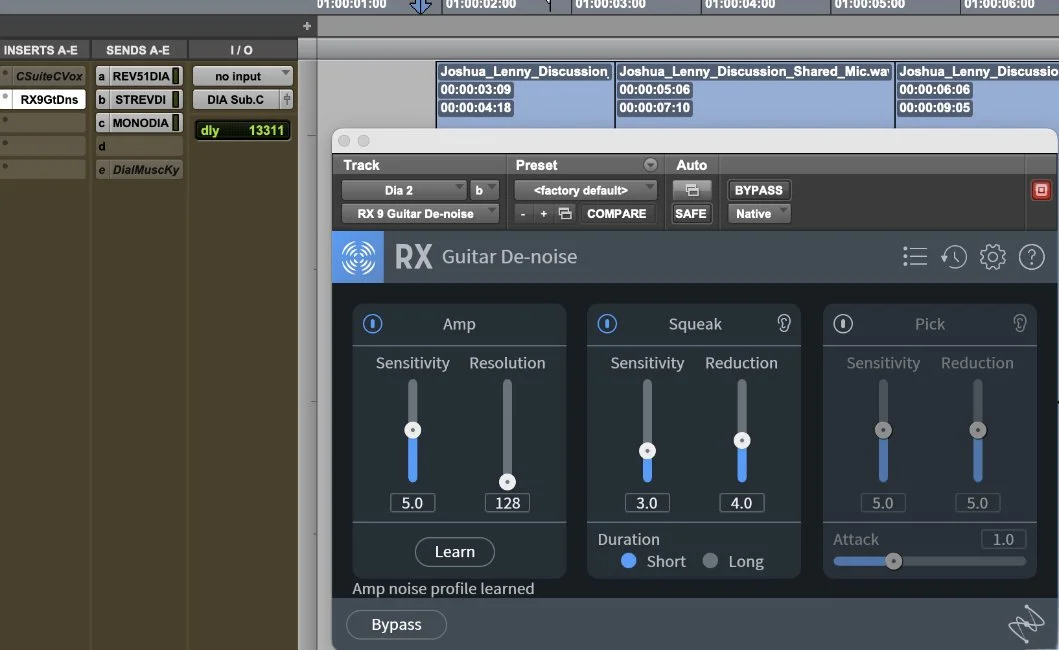Select Short squeak duration

628,561
